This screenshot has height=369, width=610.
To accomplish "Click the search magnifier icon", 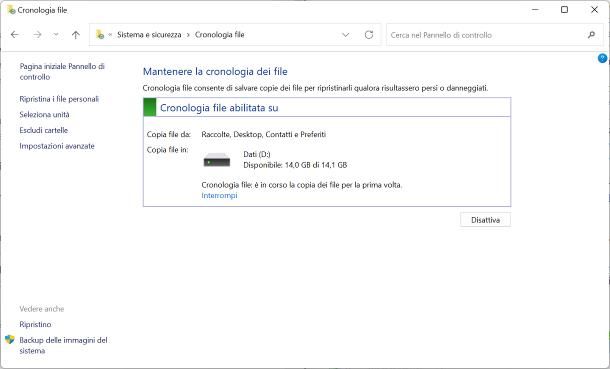I will (x=591, y=35).
